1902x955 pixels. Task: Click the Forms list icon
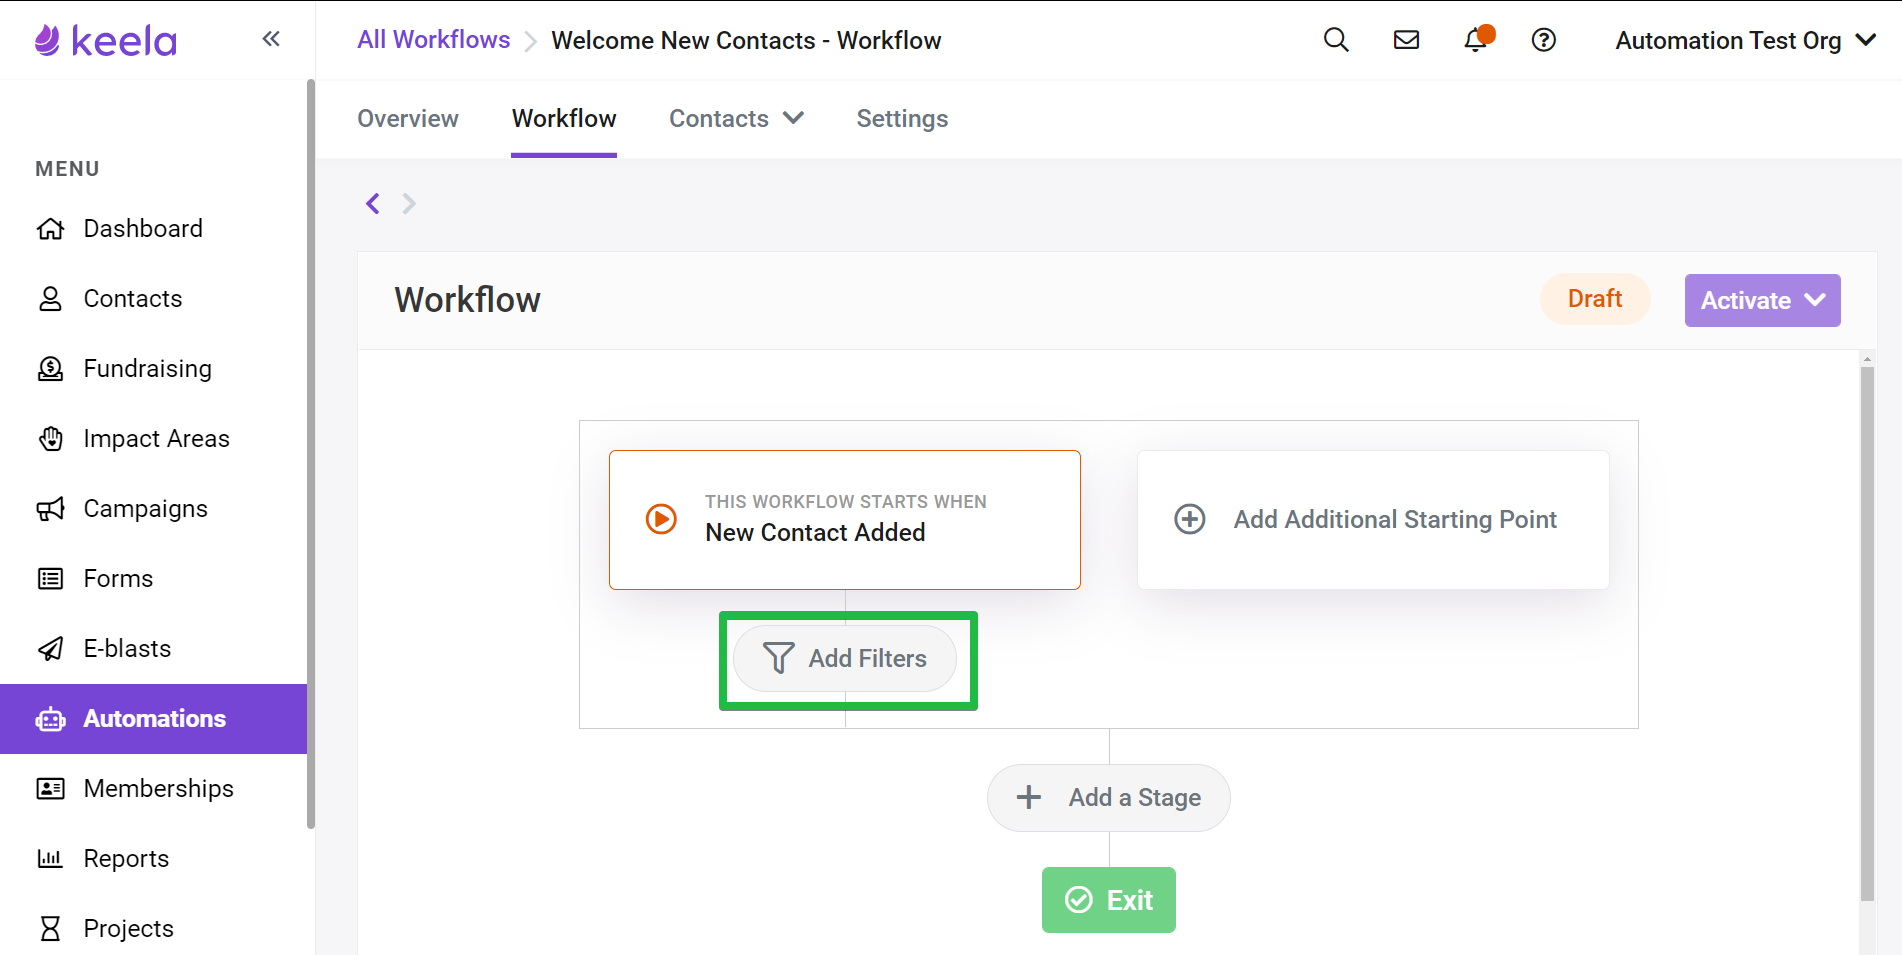point(51,579)
